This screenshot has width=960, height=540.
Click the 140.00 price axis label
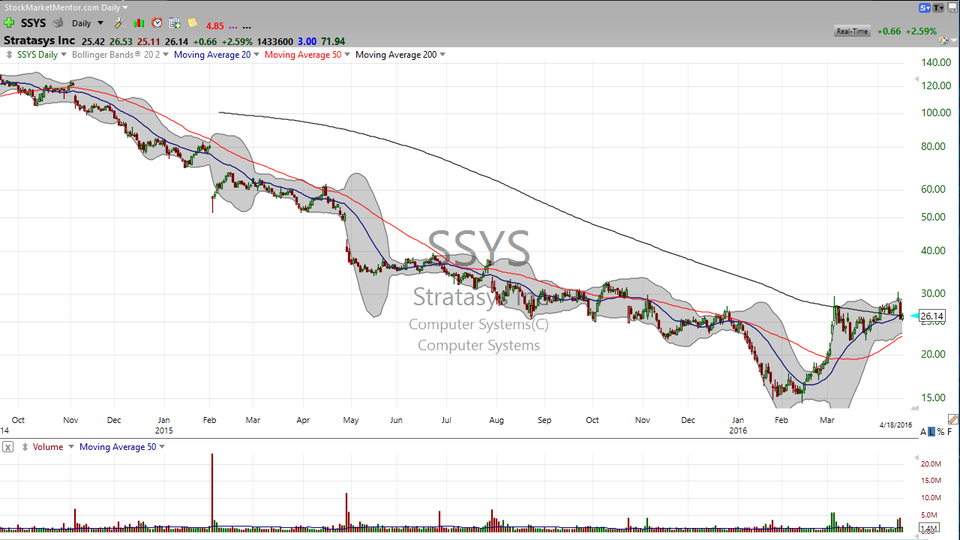click(936, 62)
